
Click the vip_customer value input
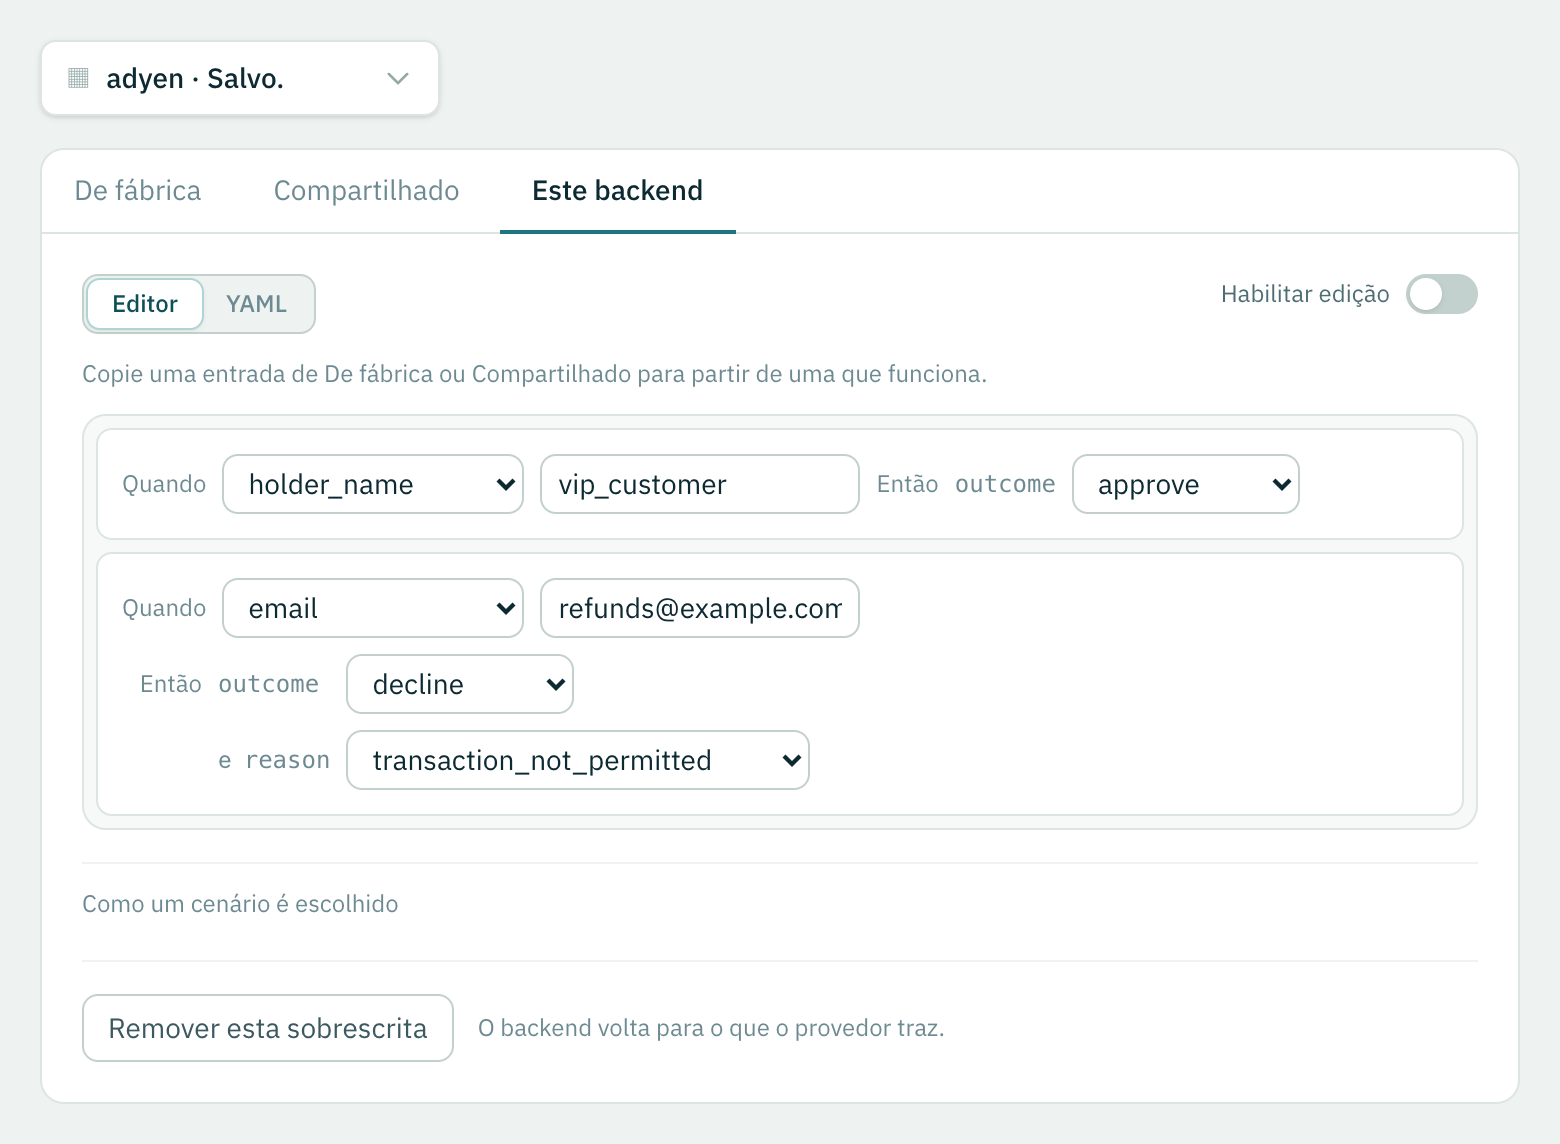pos(700,484)
